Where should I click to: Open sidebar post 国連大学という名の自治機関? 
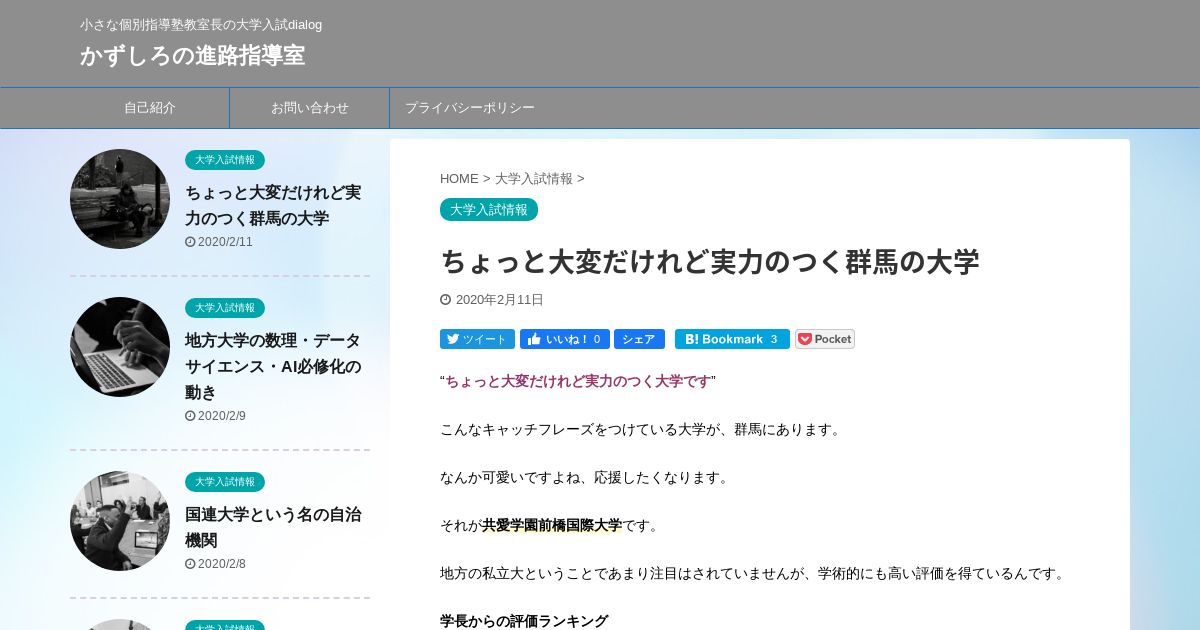click(x=273, y=527)
